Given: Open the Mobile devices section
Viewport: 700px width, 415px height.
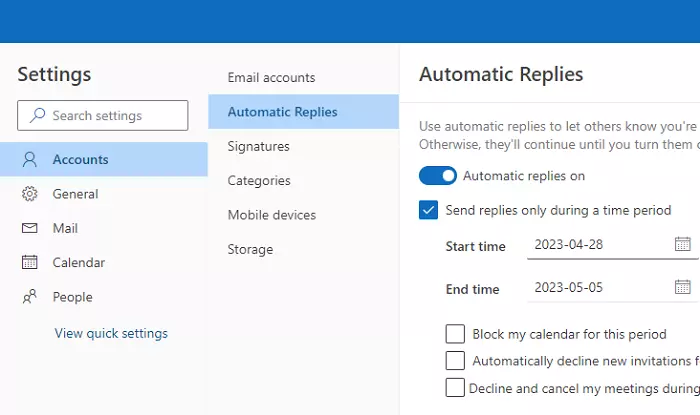Looking at the screenshot, I should click(304, 215).
